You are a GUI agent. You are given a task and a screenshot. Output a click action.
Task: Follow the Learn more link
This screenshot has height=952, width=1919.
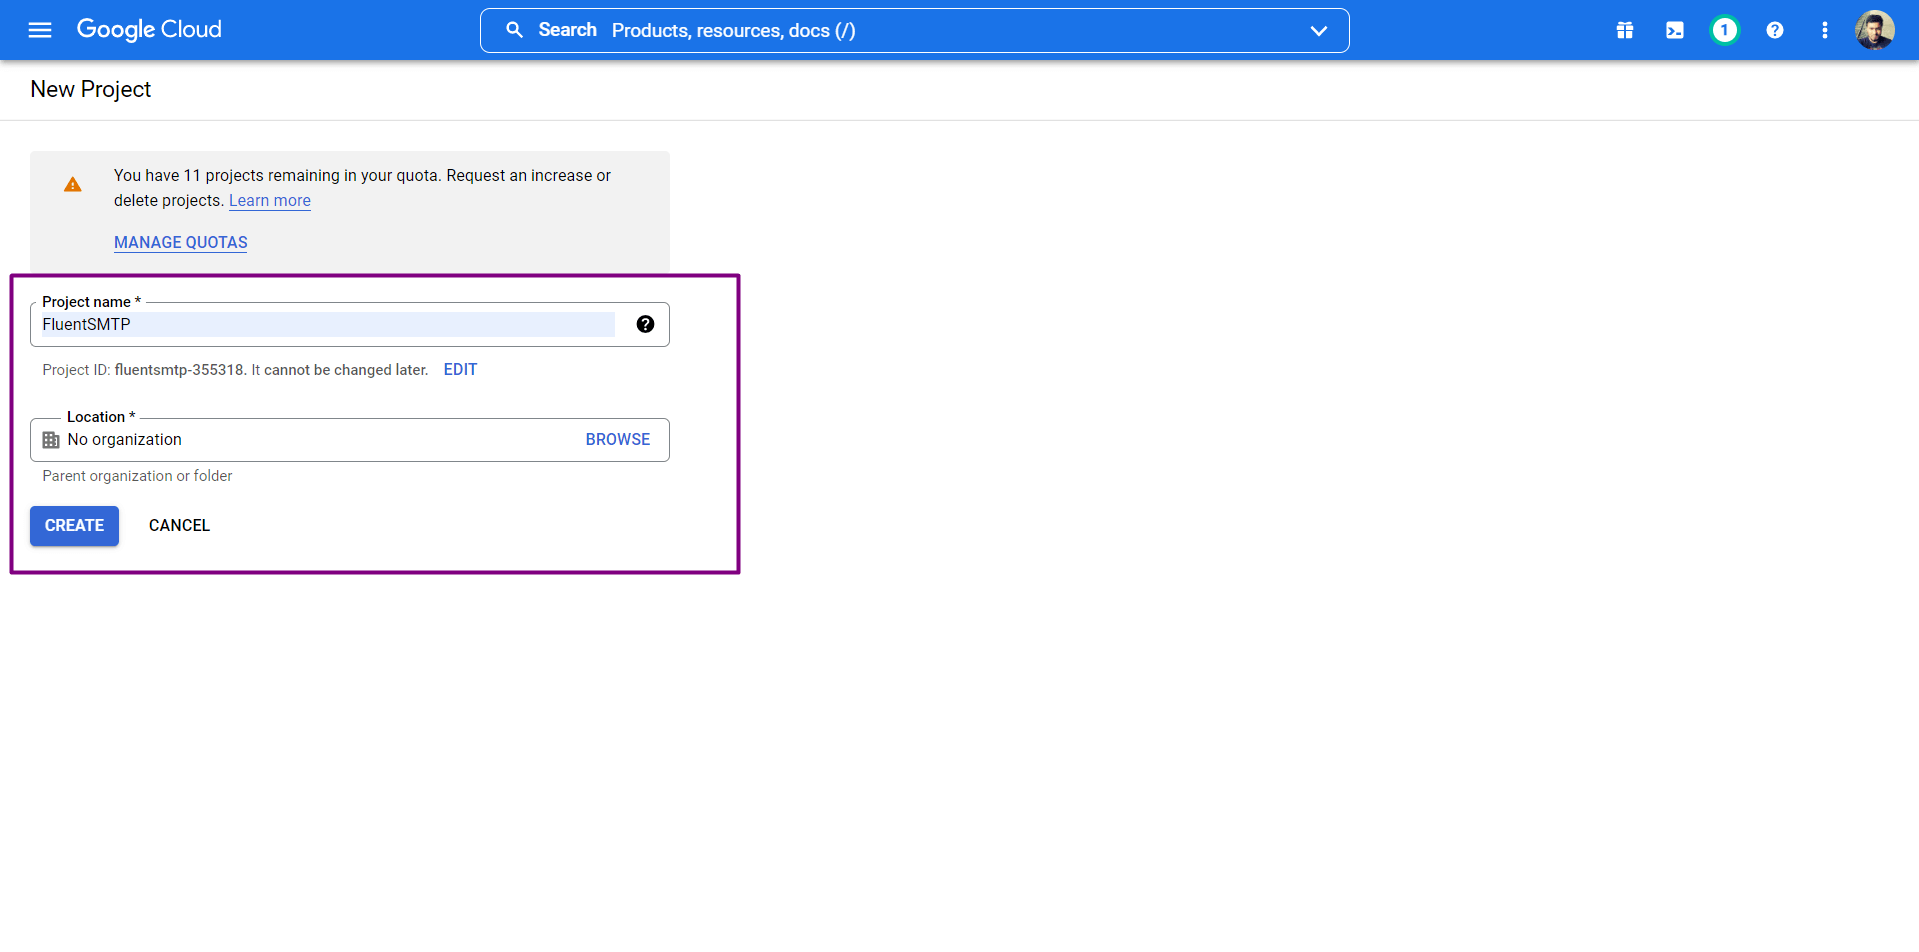click(270, 200)
